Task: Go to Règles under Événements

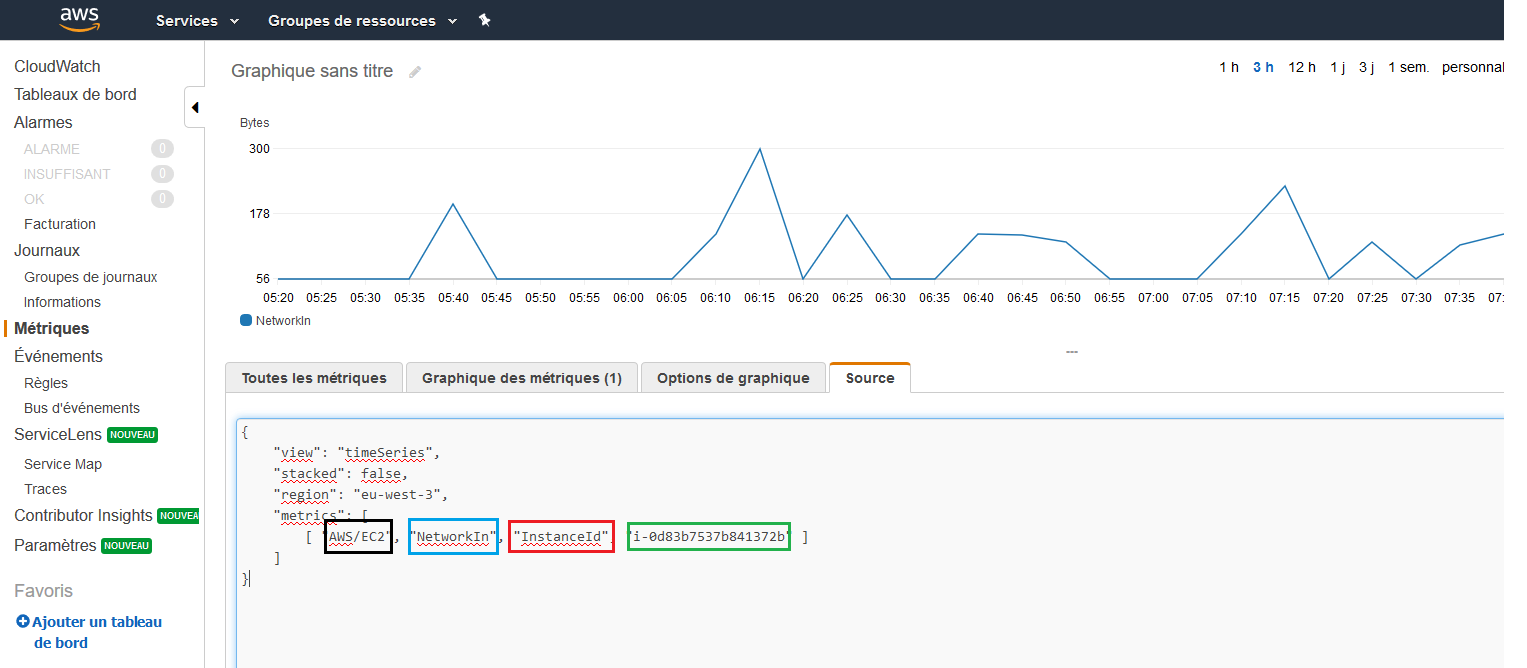Action: (x=46, y=383)
